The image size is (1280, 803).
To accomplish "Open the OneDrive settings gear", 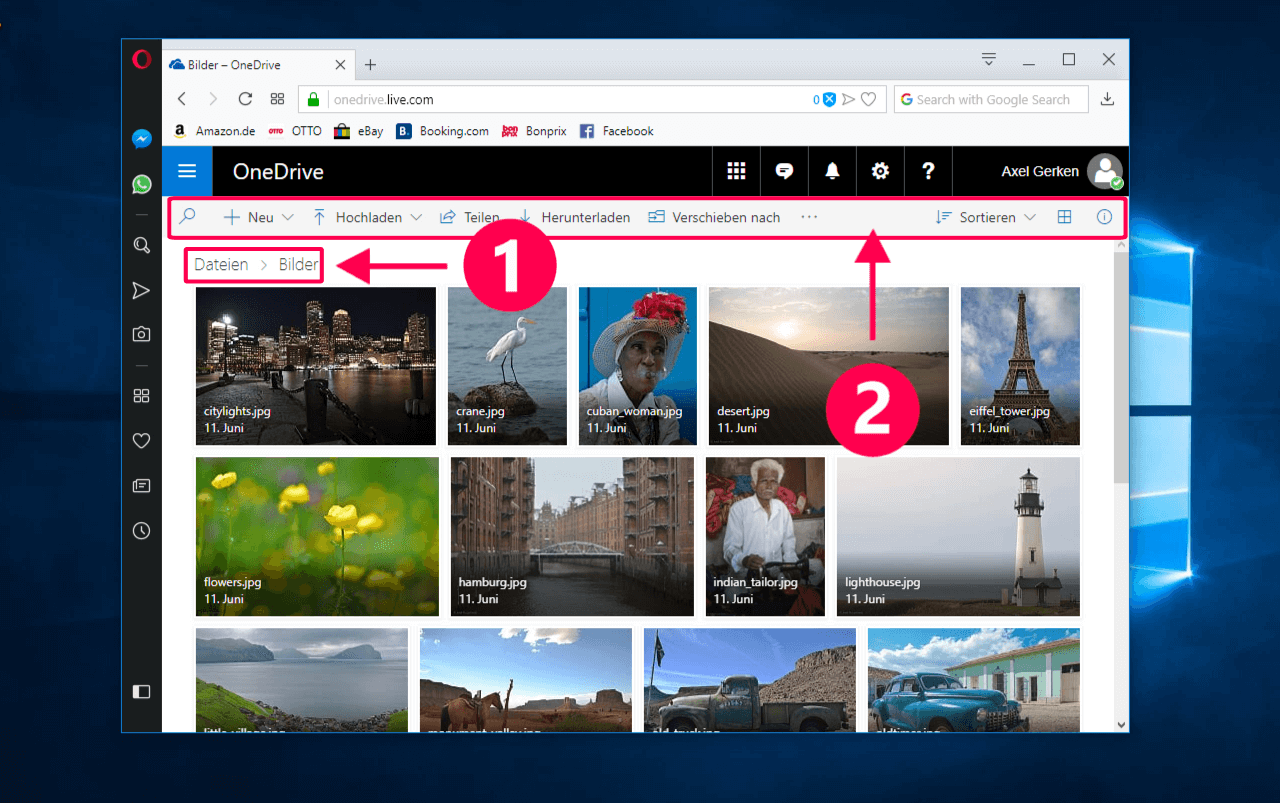I will click(880, 171).
